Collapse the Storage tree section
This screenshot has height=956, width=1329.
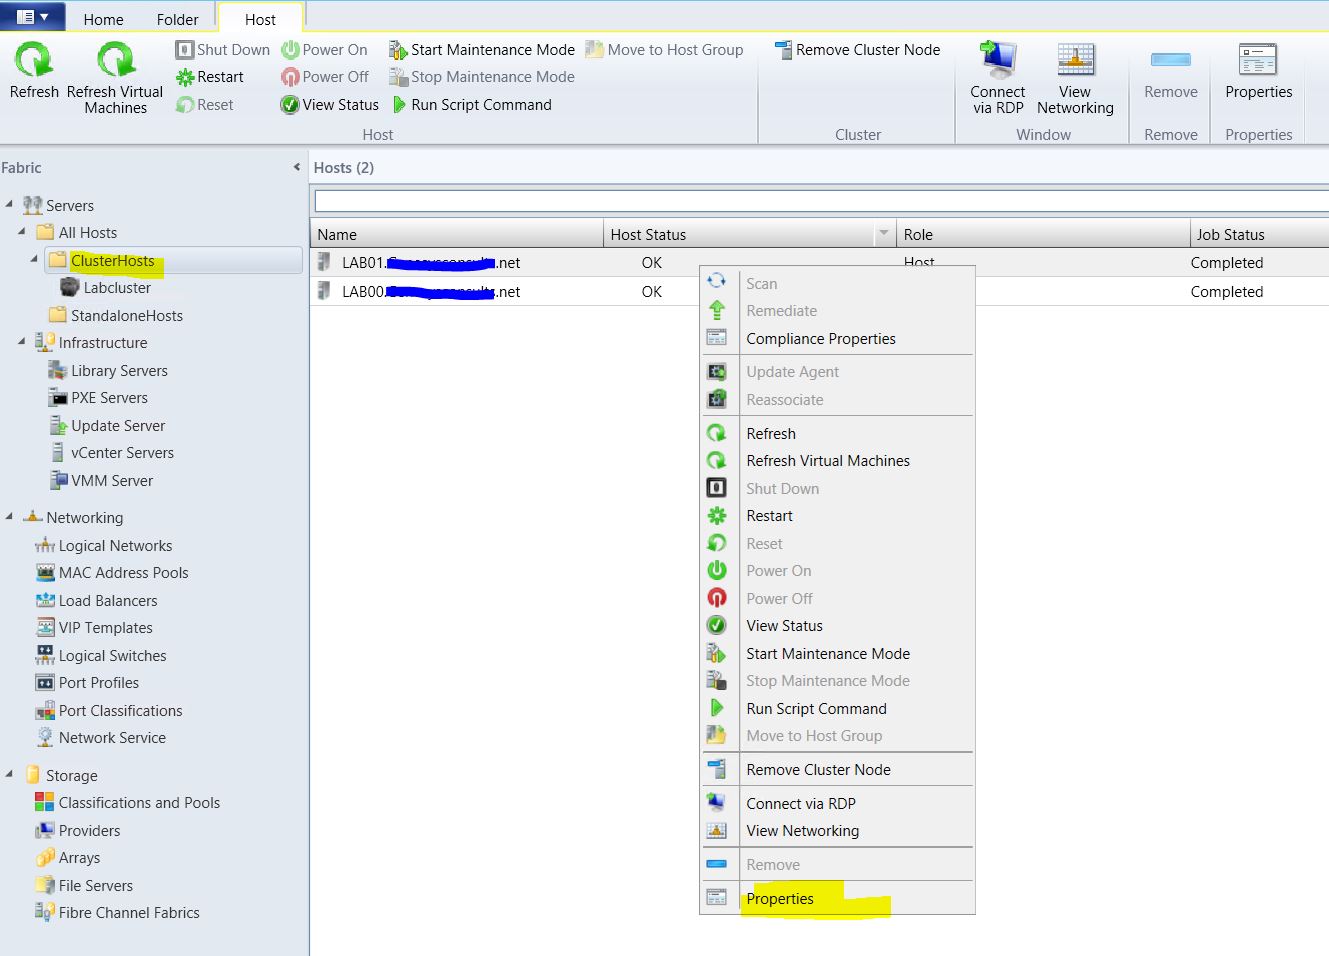[10, 775]
